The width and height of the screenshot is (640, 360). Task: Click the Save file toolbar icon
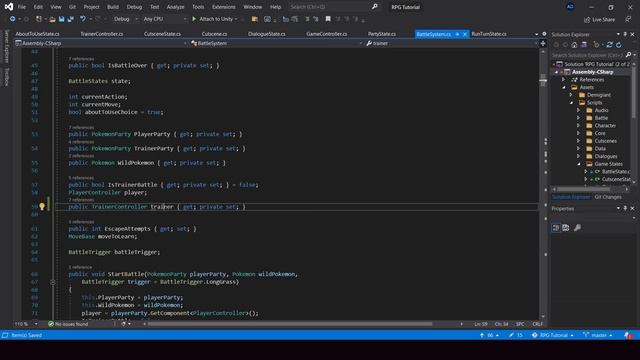(62, 19)
